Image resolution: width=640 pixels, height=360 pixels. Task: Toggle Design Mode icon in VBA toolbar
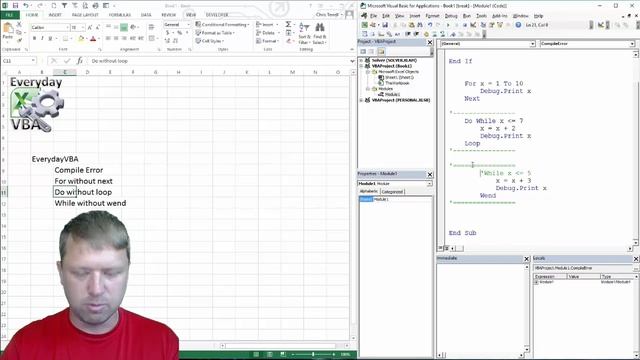(x=473, y=25)
